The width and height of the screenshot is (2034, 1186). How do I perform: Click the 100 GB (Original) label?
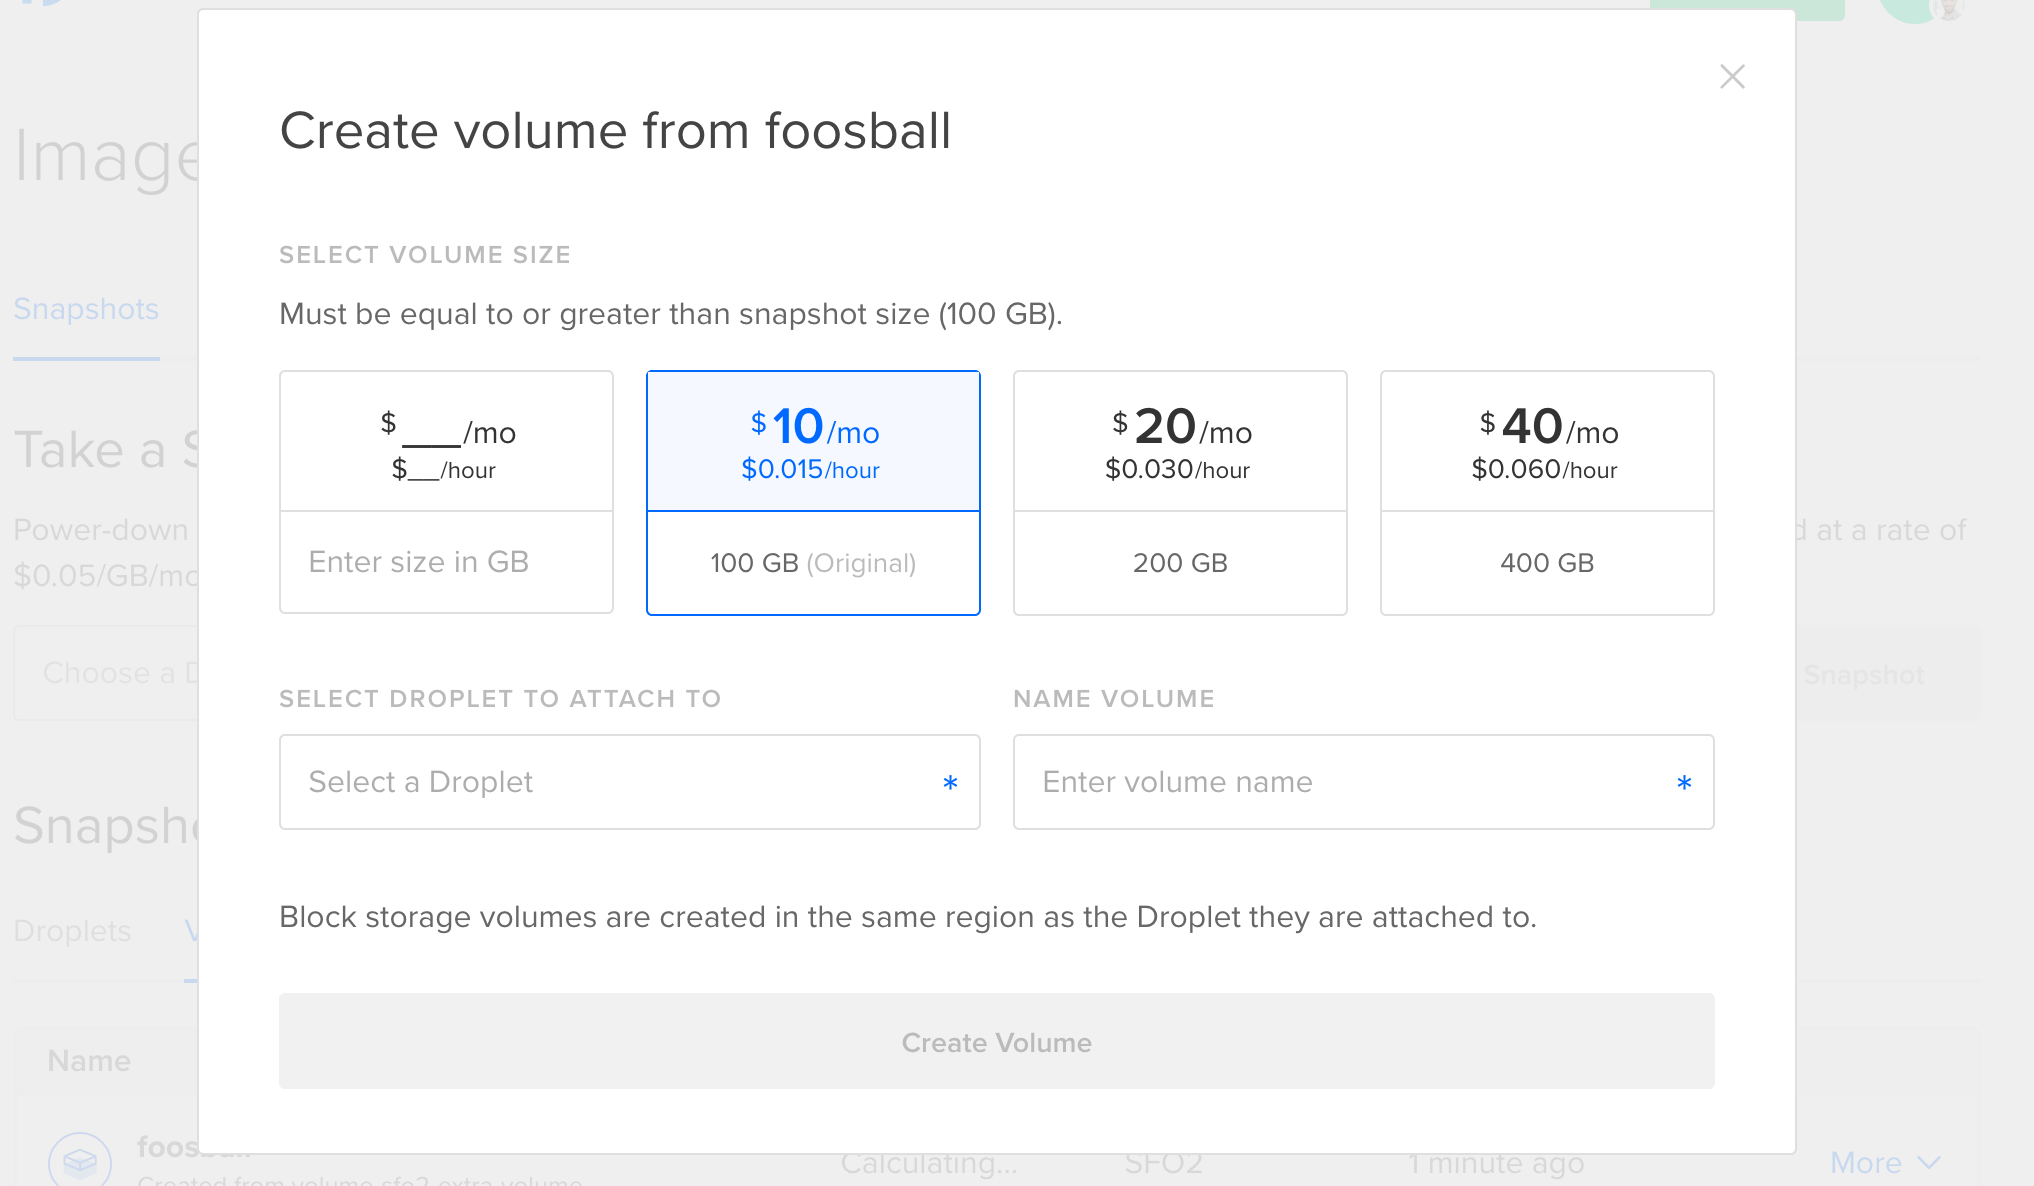(813, 563)
